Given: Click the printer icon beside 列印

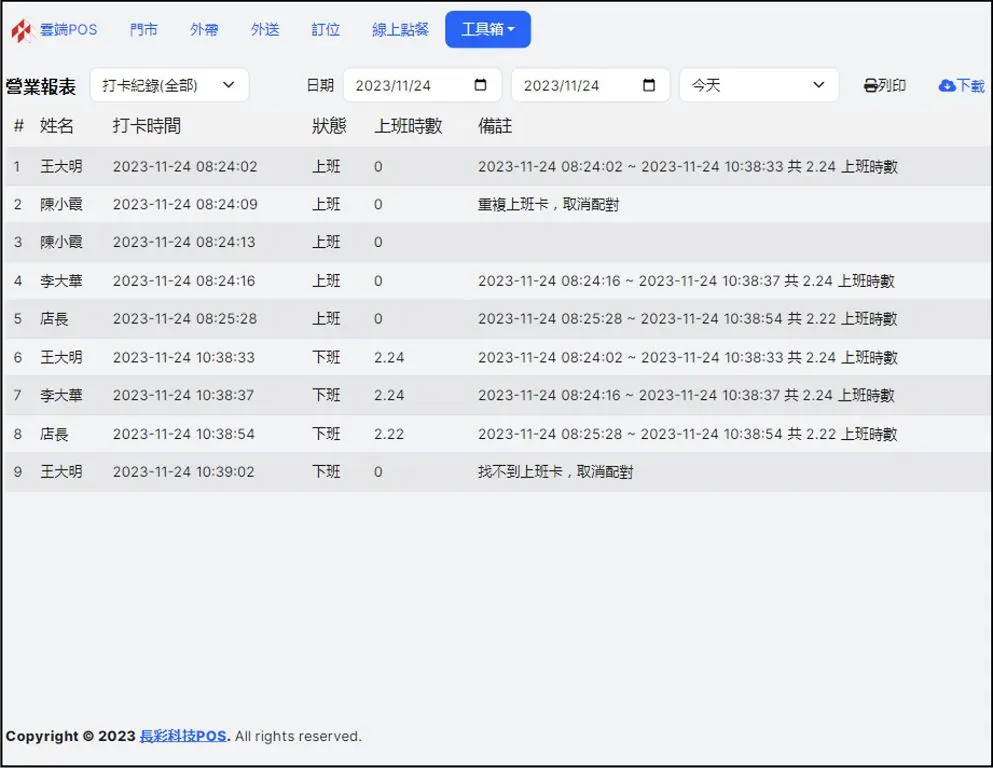Looking at the screenshot, I should point(869,85).
